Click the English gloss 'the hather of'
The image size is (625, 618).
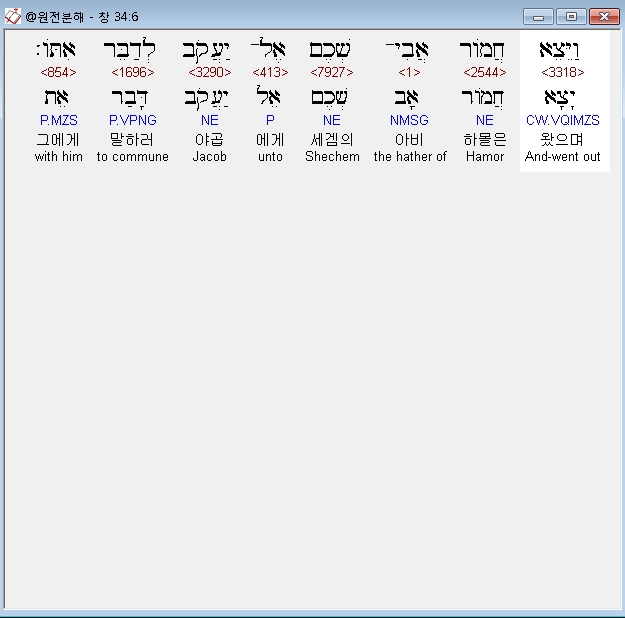(x=410, y=156)
